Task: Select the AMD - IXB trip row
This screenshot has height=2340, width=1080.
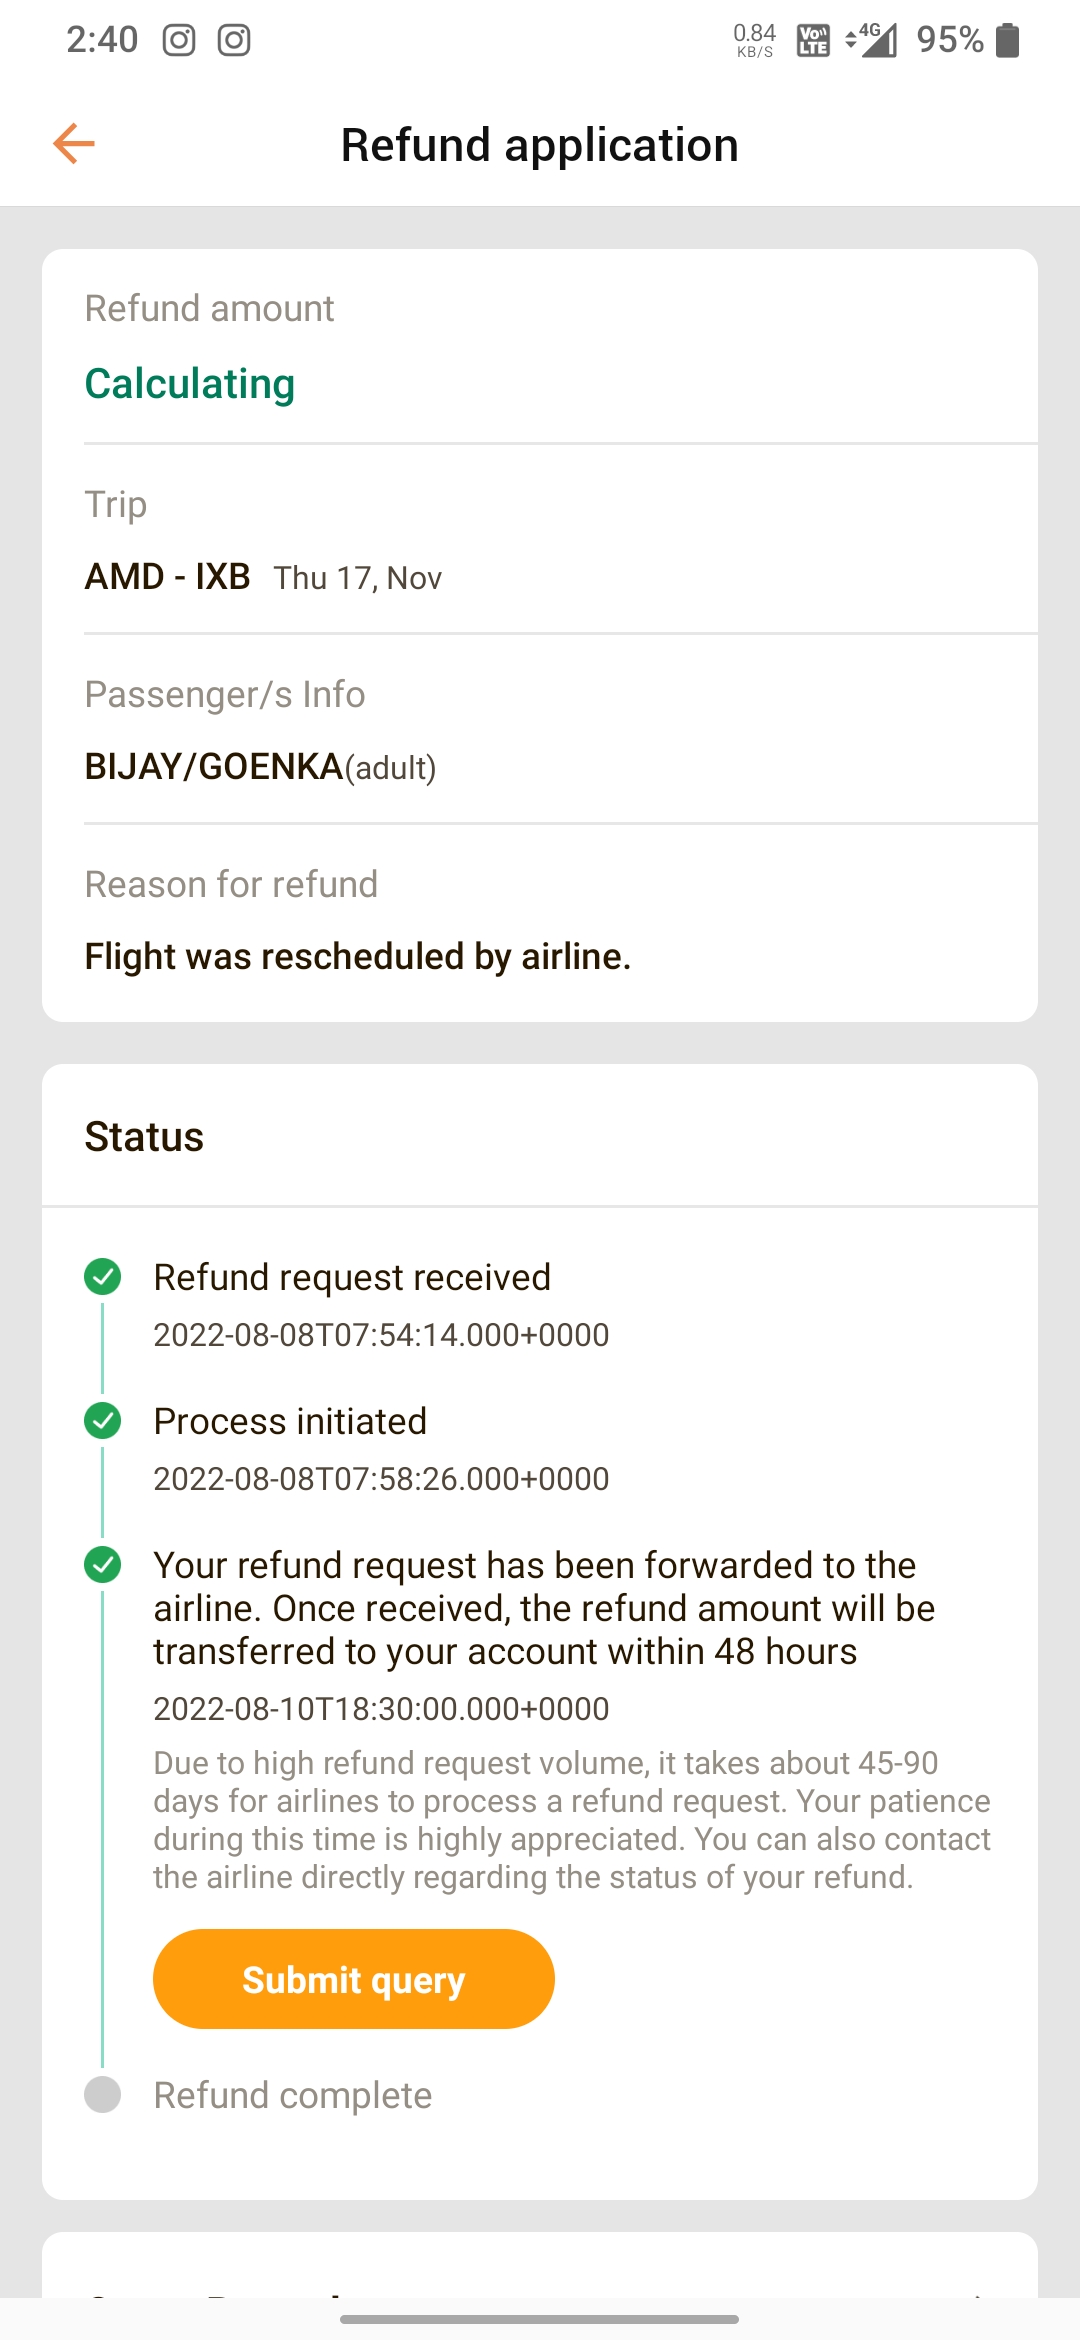Action: click(x=263, y=577)
